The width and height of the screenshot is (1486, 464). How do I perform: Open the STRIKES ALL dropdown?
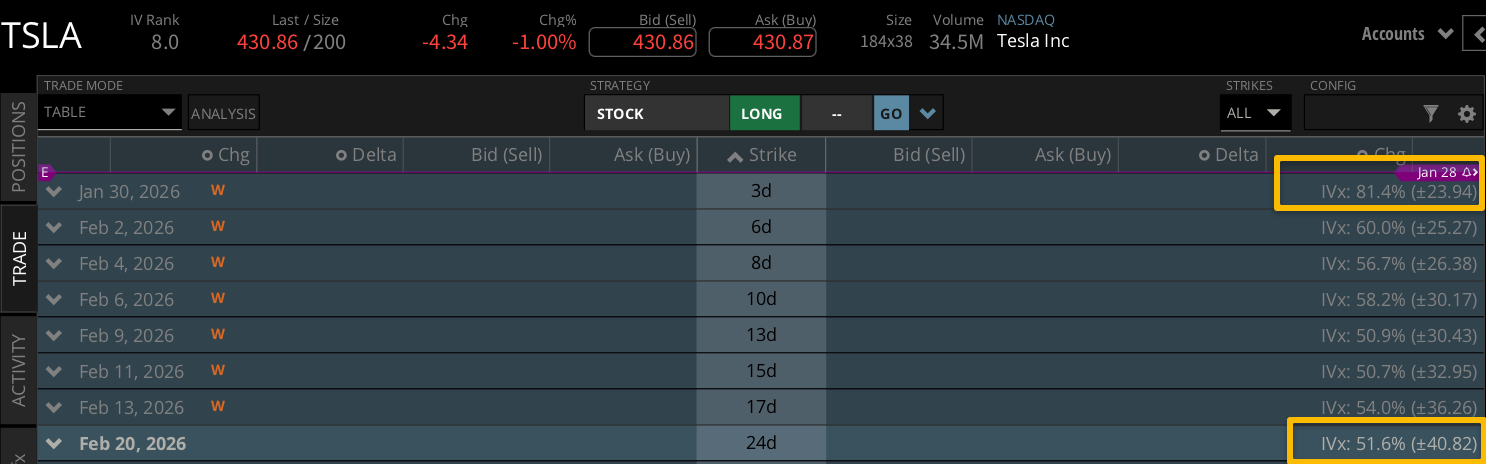1254,113
